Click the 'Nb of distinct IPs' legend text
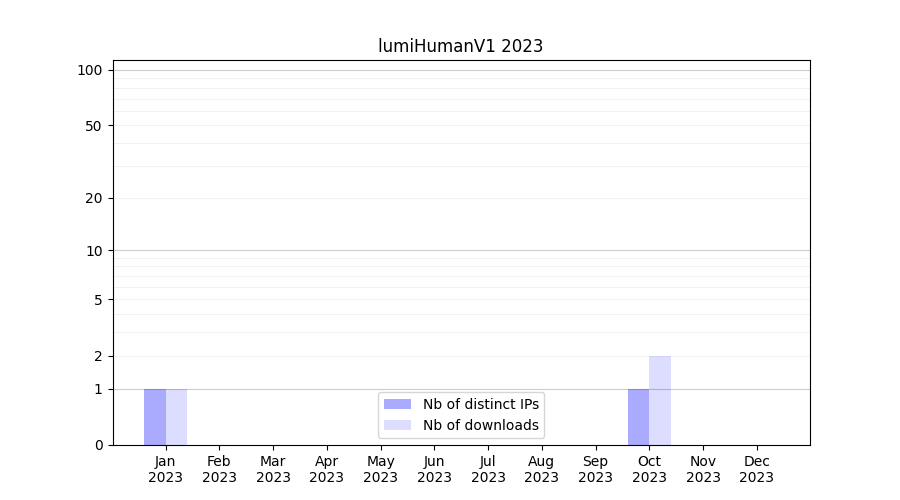 click(481, 404)
